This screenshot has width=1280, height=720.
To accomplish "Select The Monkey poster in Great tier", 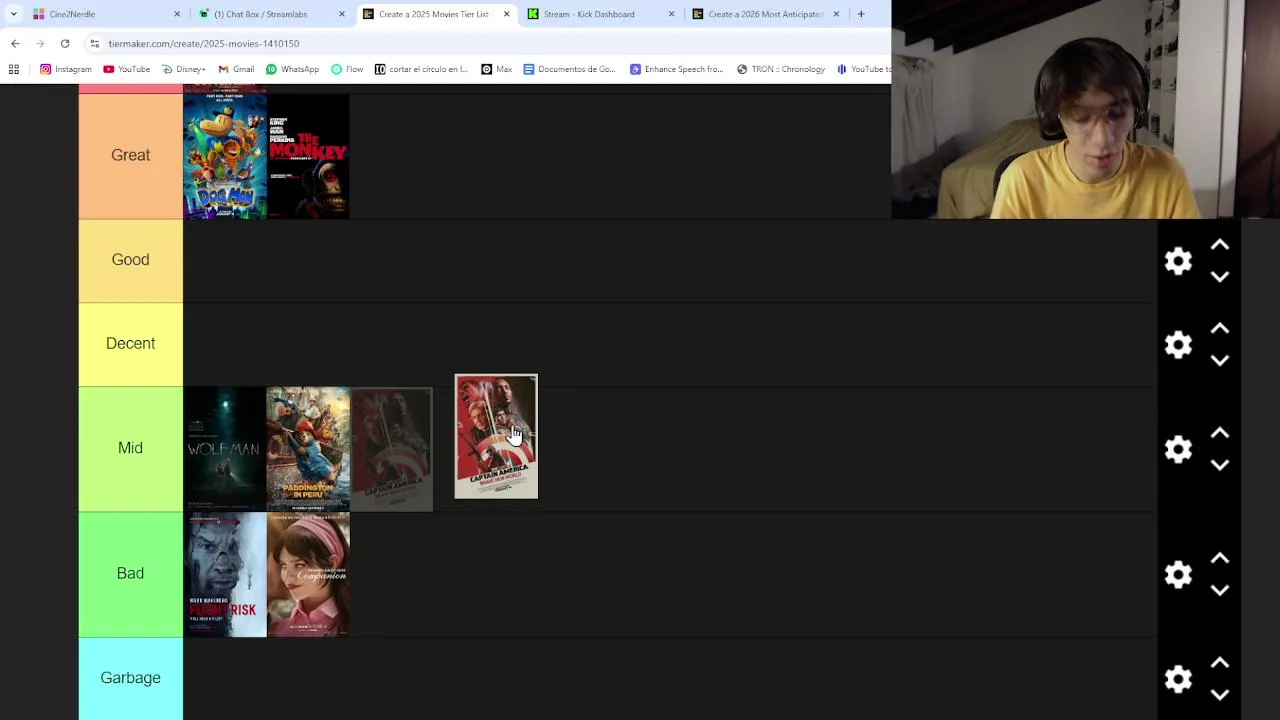I will [x=308, y=156].
